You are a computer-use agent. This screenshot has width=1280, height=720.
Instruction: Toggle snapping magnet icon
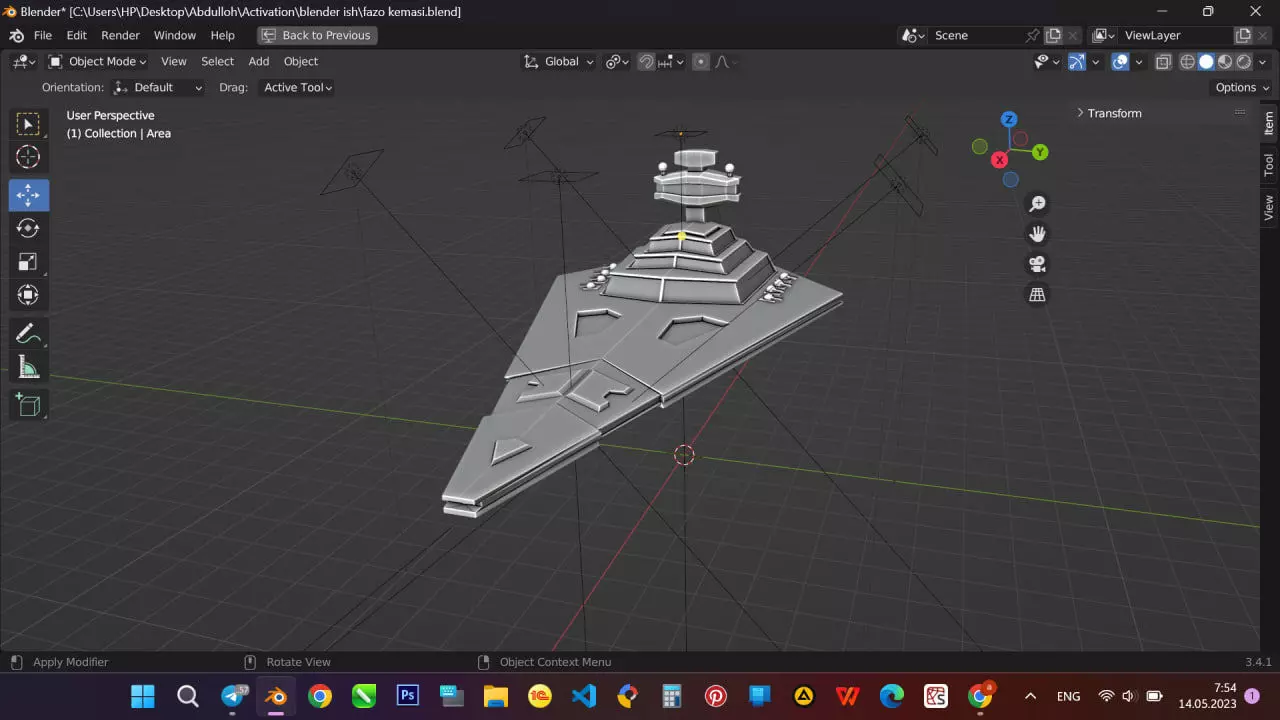point(646,62)
